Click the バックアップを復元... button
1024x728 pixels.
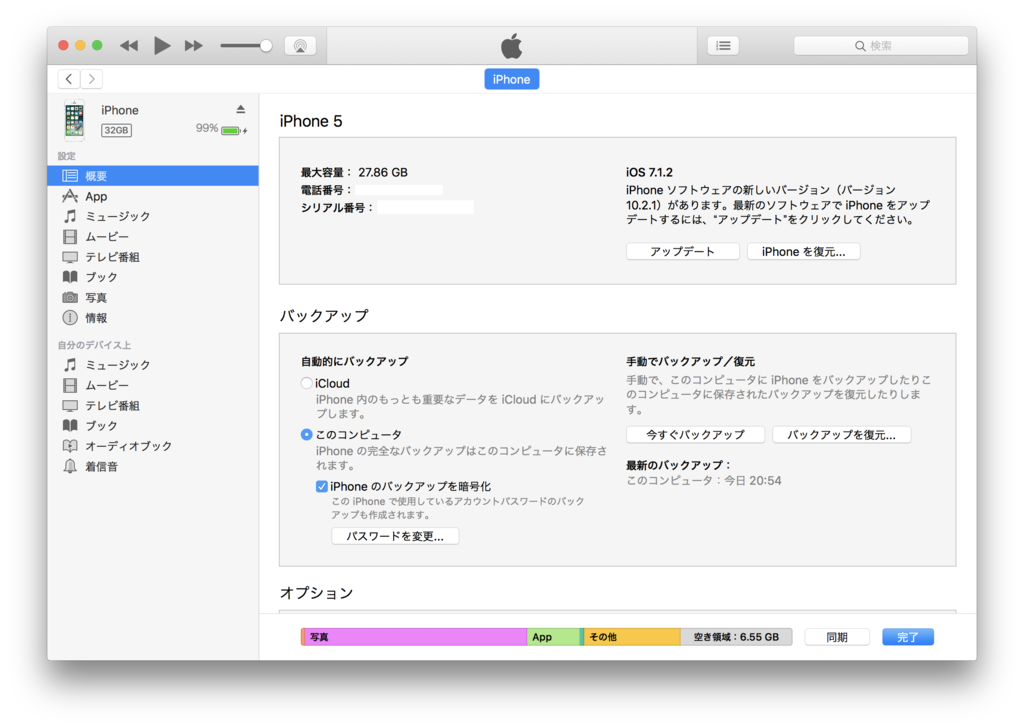tap(841, 435)
